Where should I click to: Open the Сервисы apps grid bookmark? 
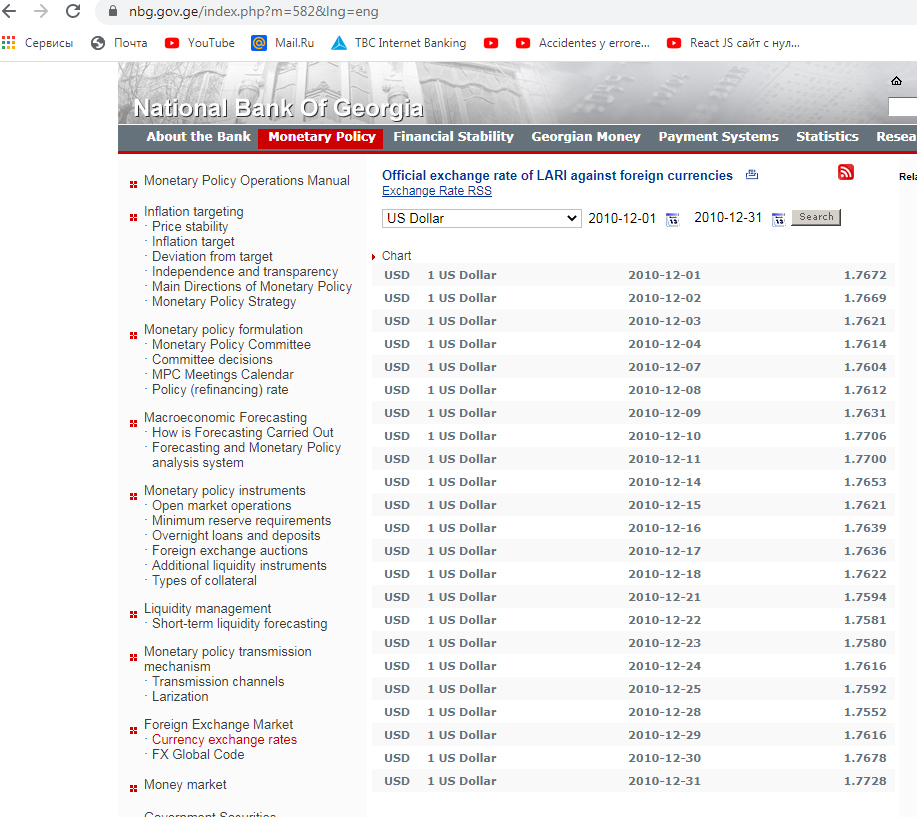pos(38,43)
